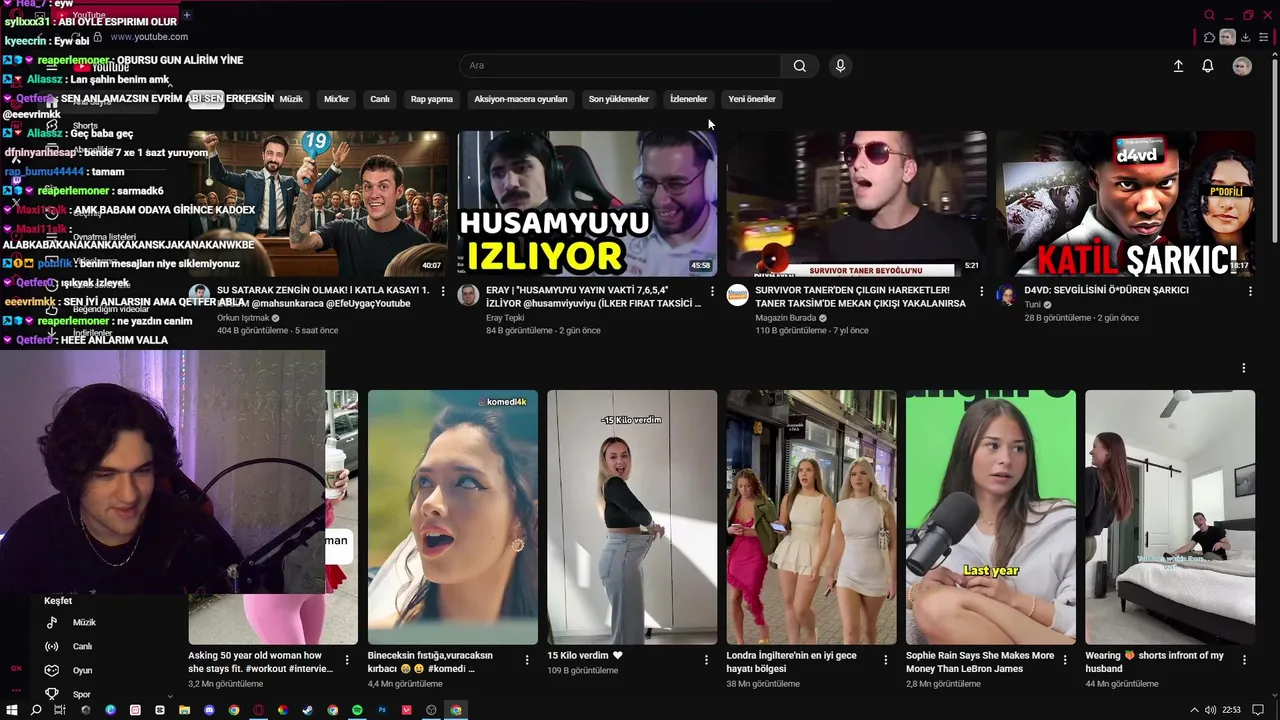Open Bineceksin fıstığa short thumbnail
This screenshot has height=720, width=1280.
coord(453,517)
